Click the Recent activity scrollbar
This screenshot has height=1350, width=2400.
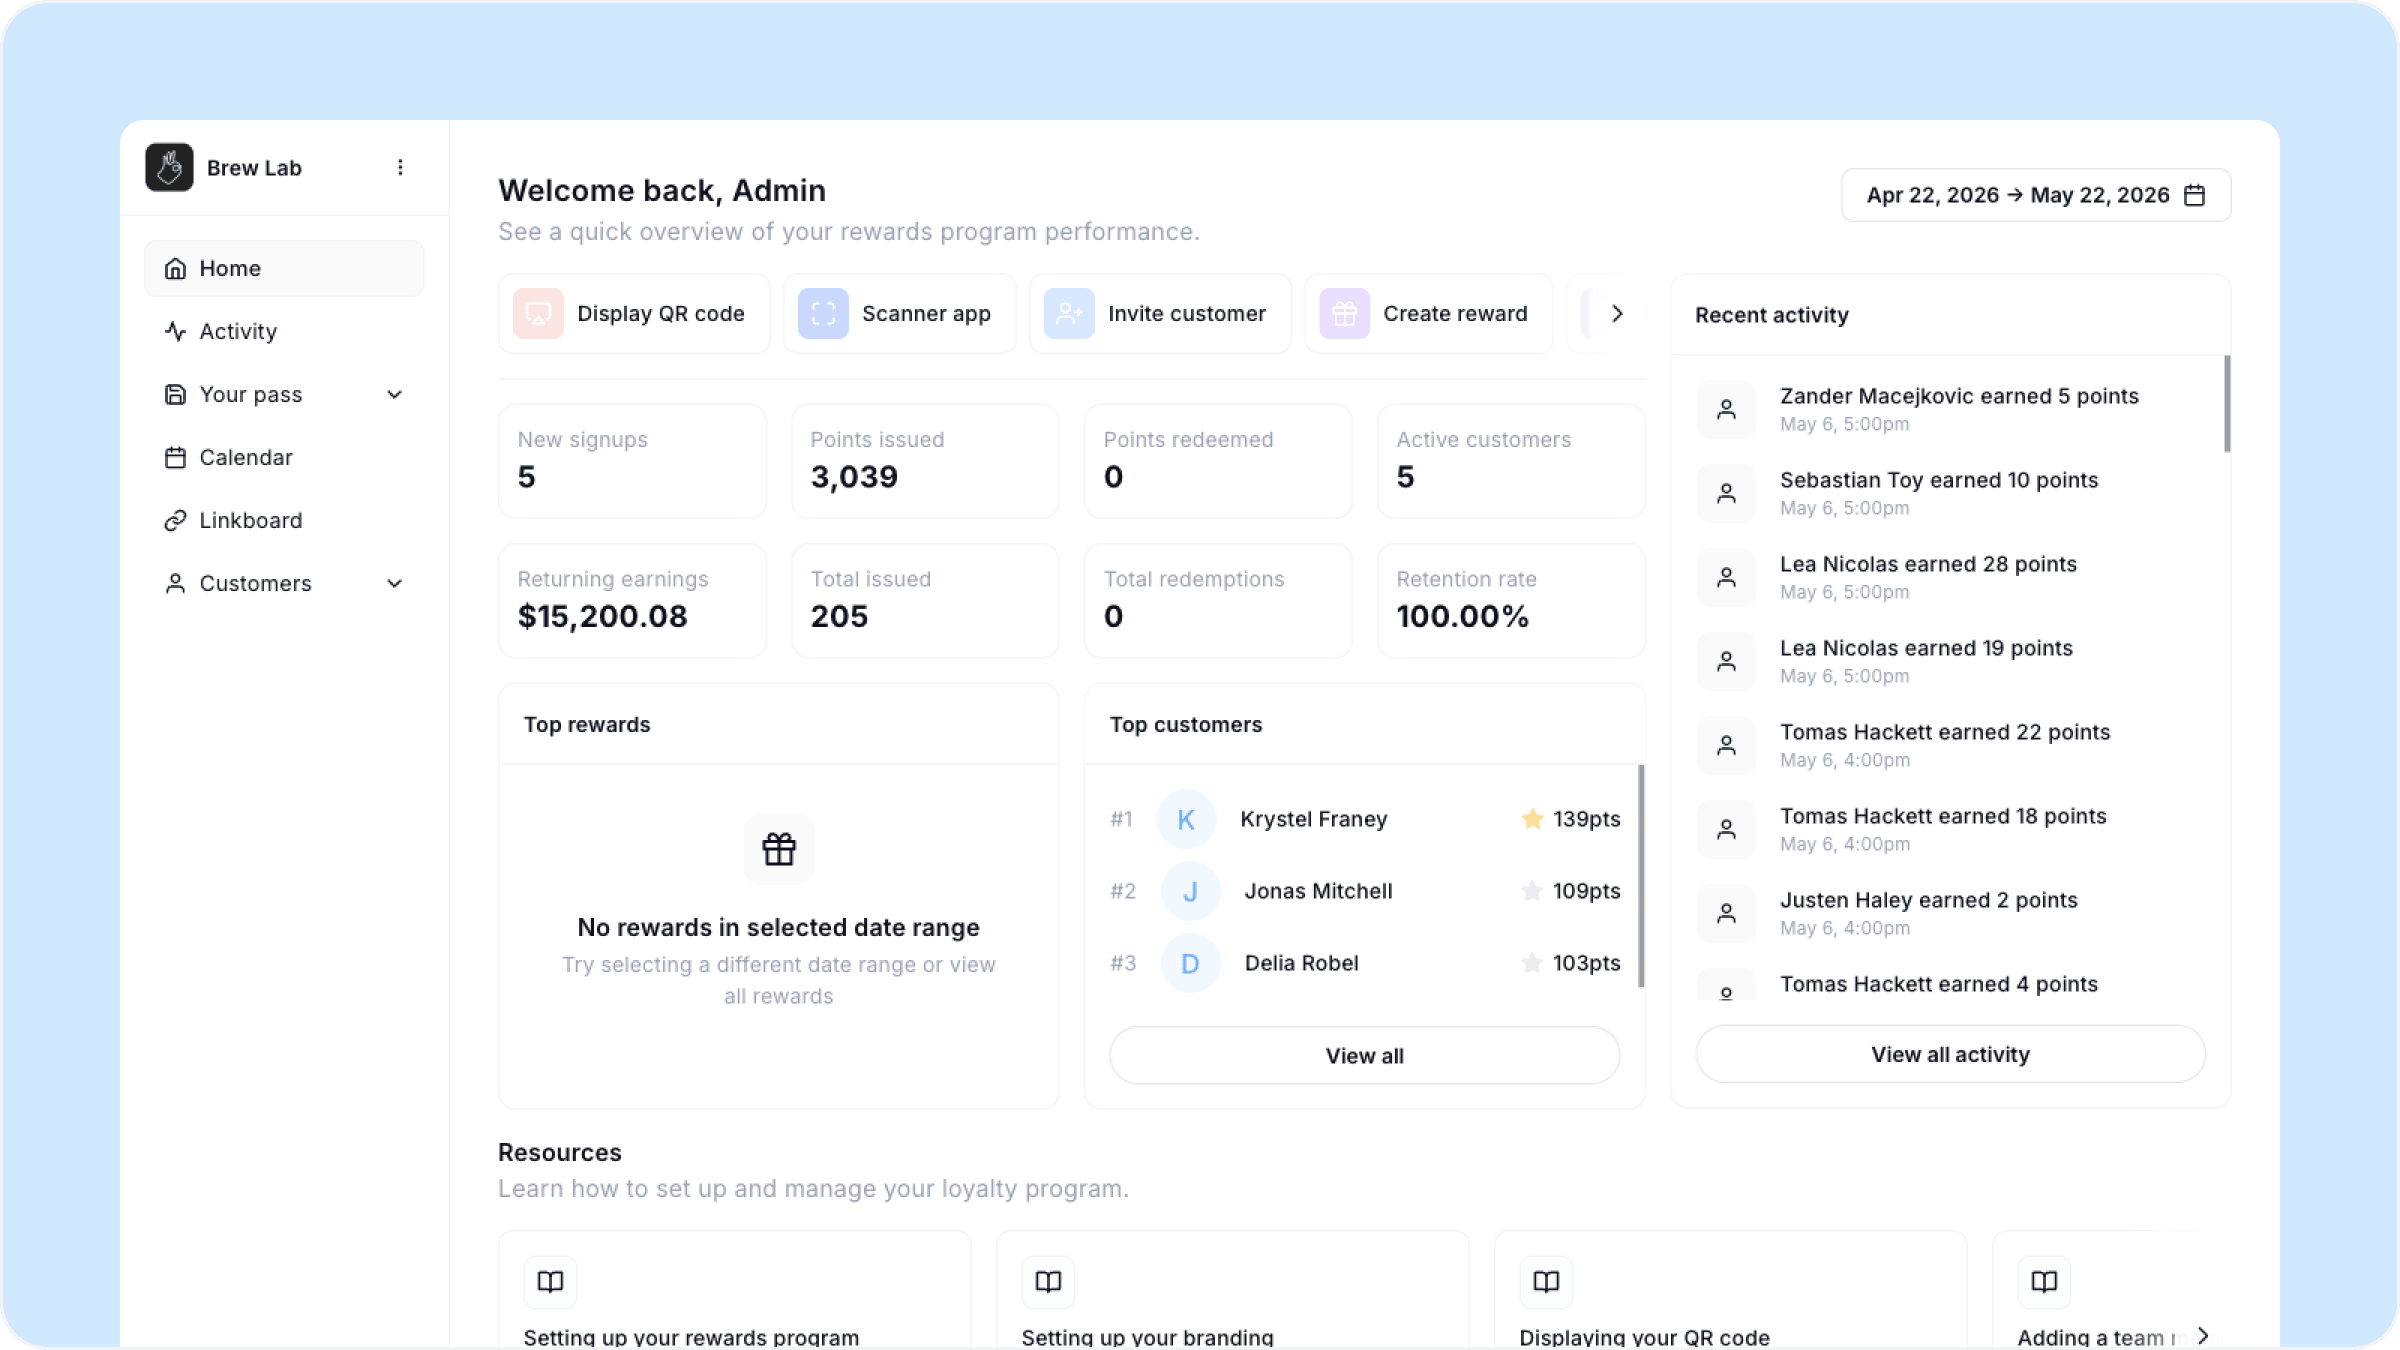(2227, 404)
